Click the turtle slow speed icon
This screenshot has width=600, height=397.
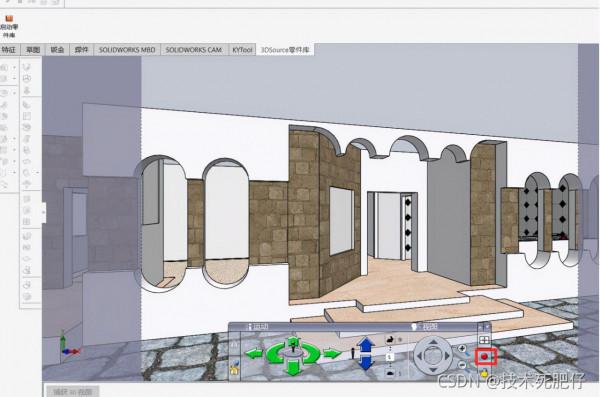pyautogui.click(x=390, y=373)
